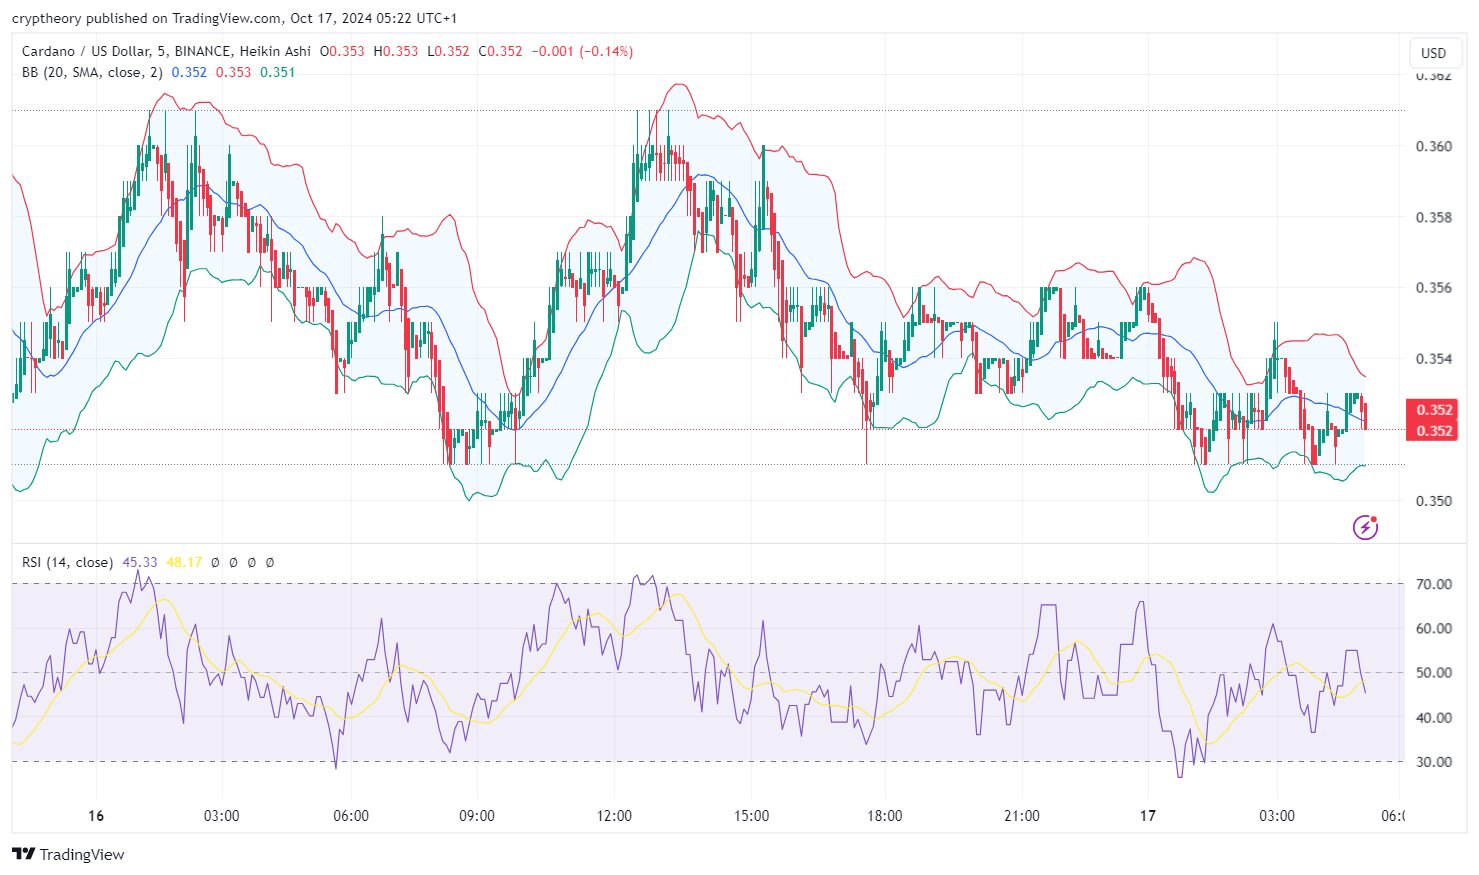
Task: Click the yellow RSI MA value 48.17
Action: coord(184,562)
